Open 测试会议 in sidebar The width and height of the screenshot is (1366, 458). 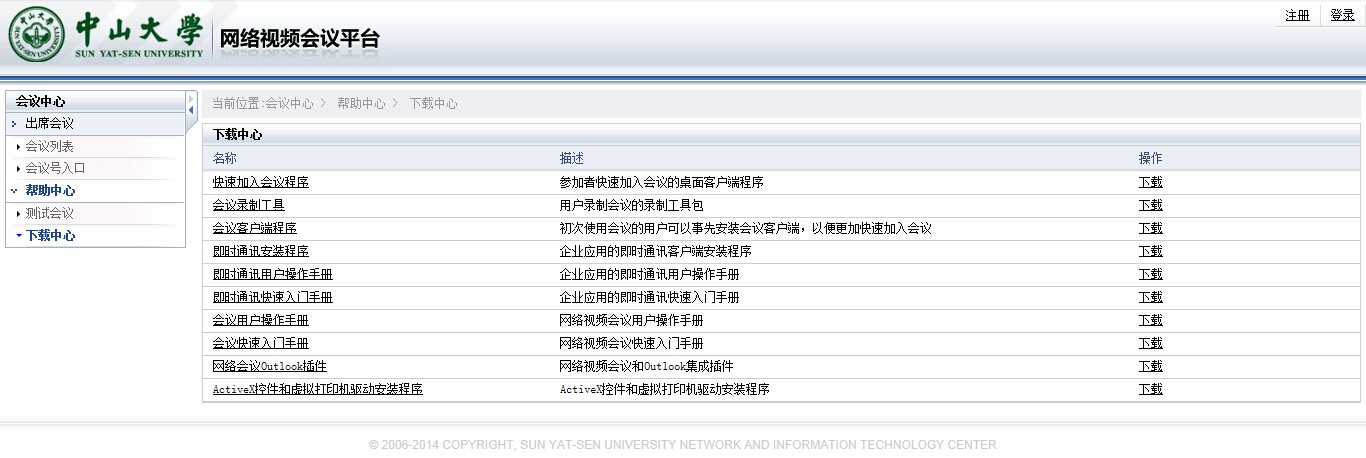click(x=49, y=214)
